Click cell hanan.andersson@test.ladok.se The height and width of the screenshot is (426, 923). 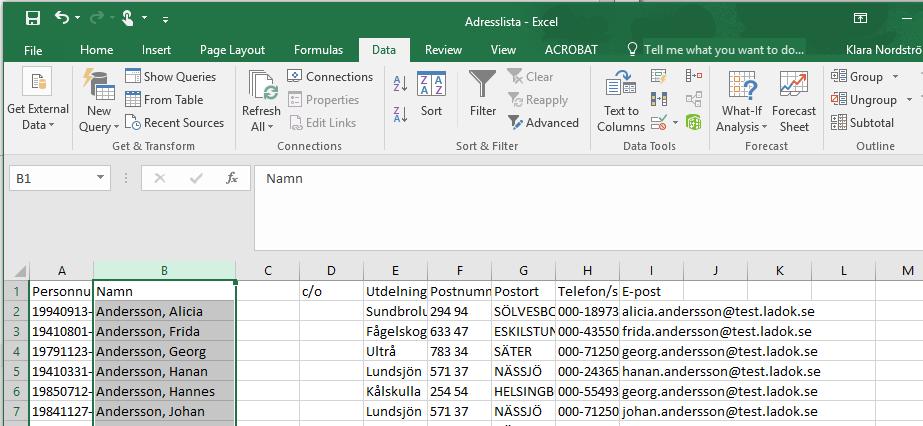tap(721, 371)
